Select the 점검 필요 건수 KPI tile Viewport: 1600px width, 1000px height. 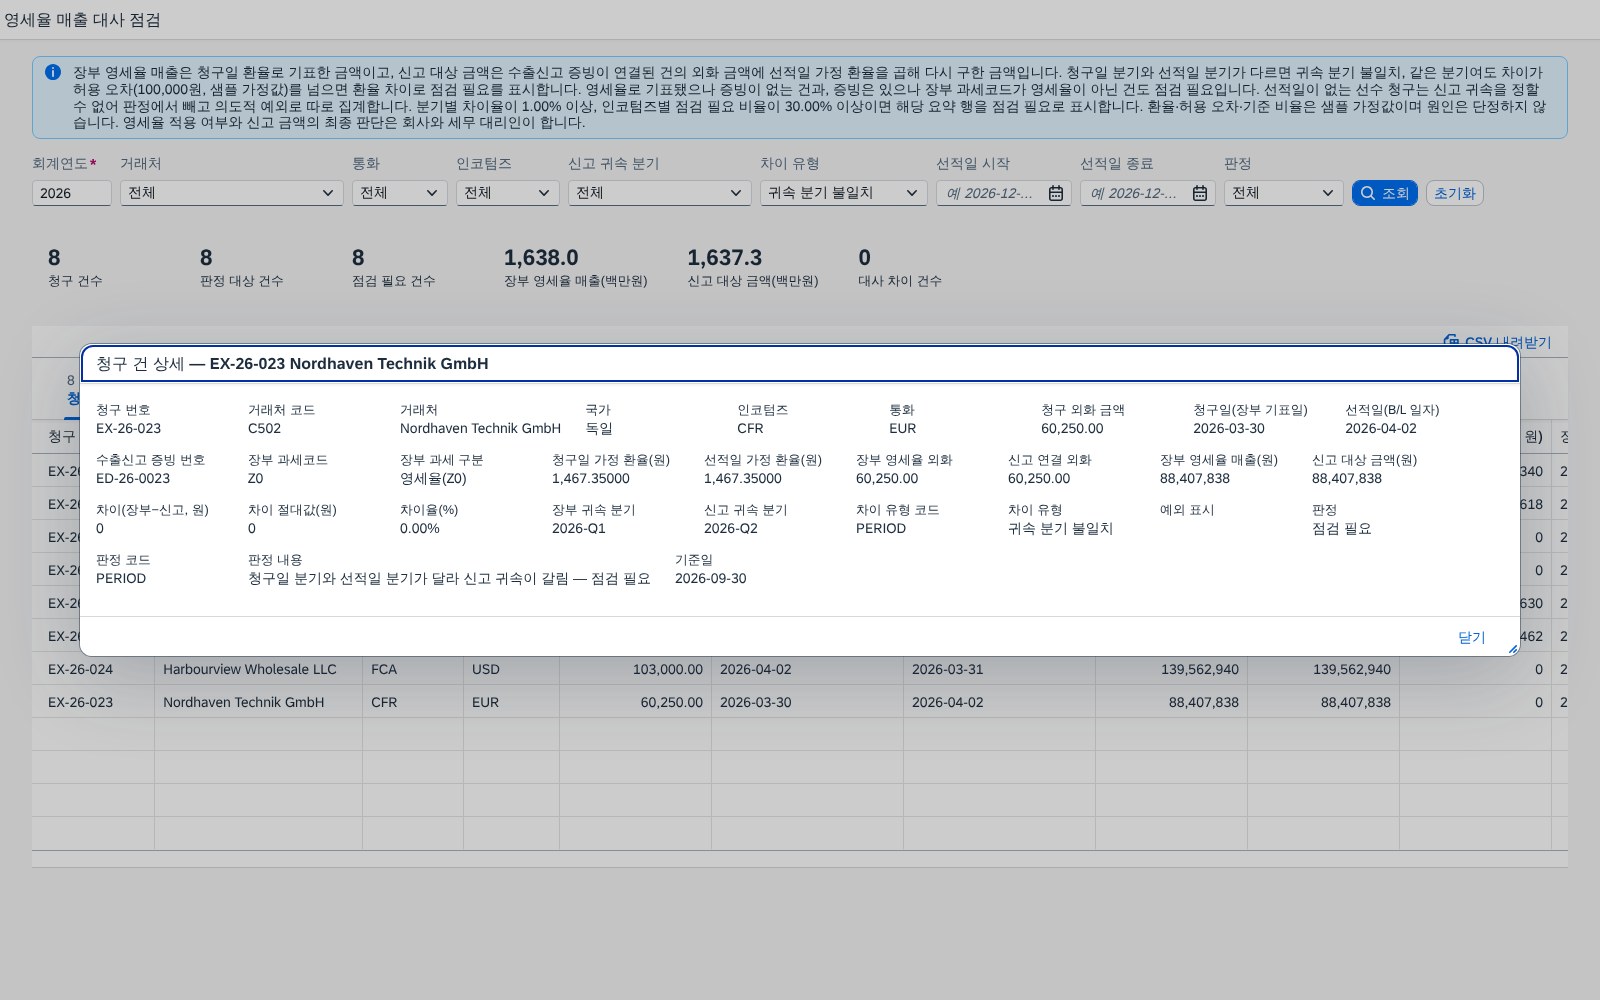394,267
